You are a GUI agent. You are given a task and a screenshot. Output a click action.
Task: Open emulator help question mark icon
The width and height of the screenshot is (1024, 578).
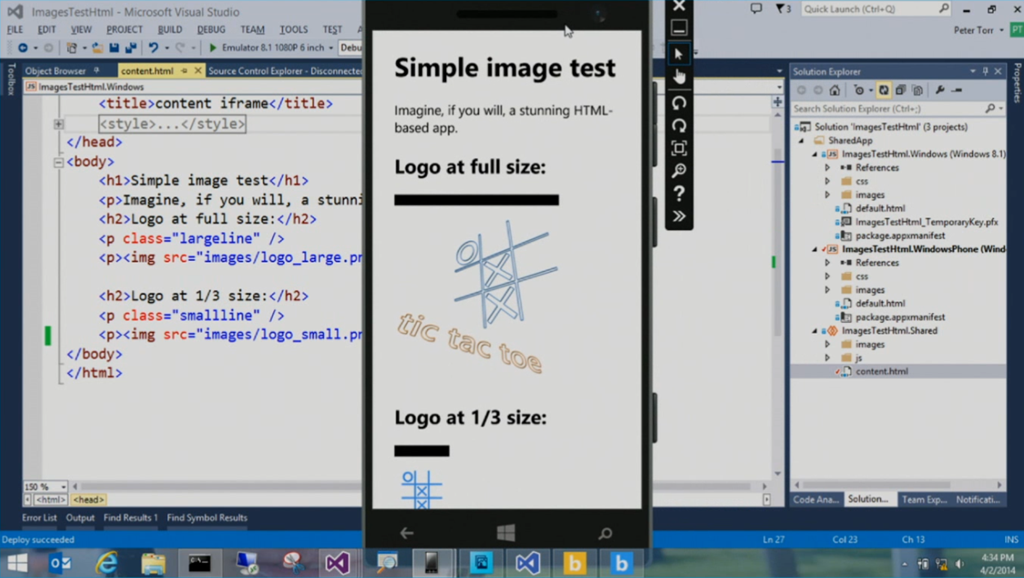click(679, 193)
